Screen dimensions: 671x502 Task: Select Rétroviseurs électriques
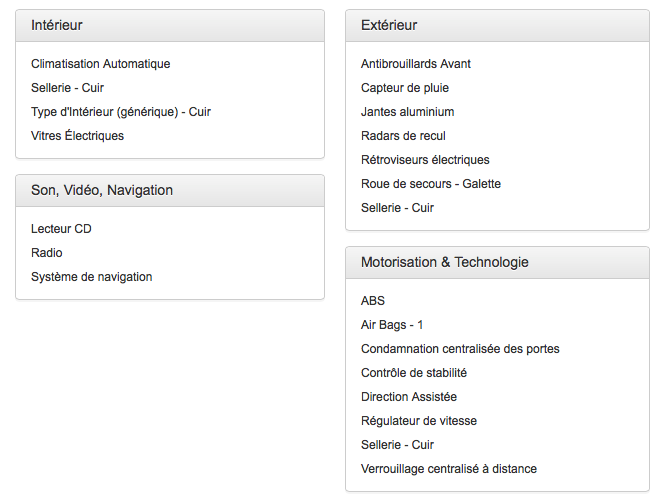click(x=425, y=160)
